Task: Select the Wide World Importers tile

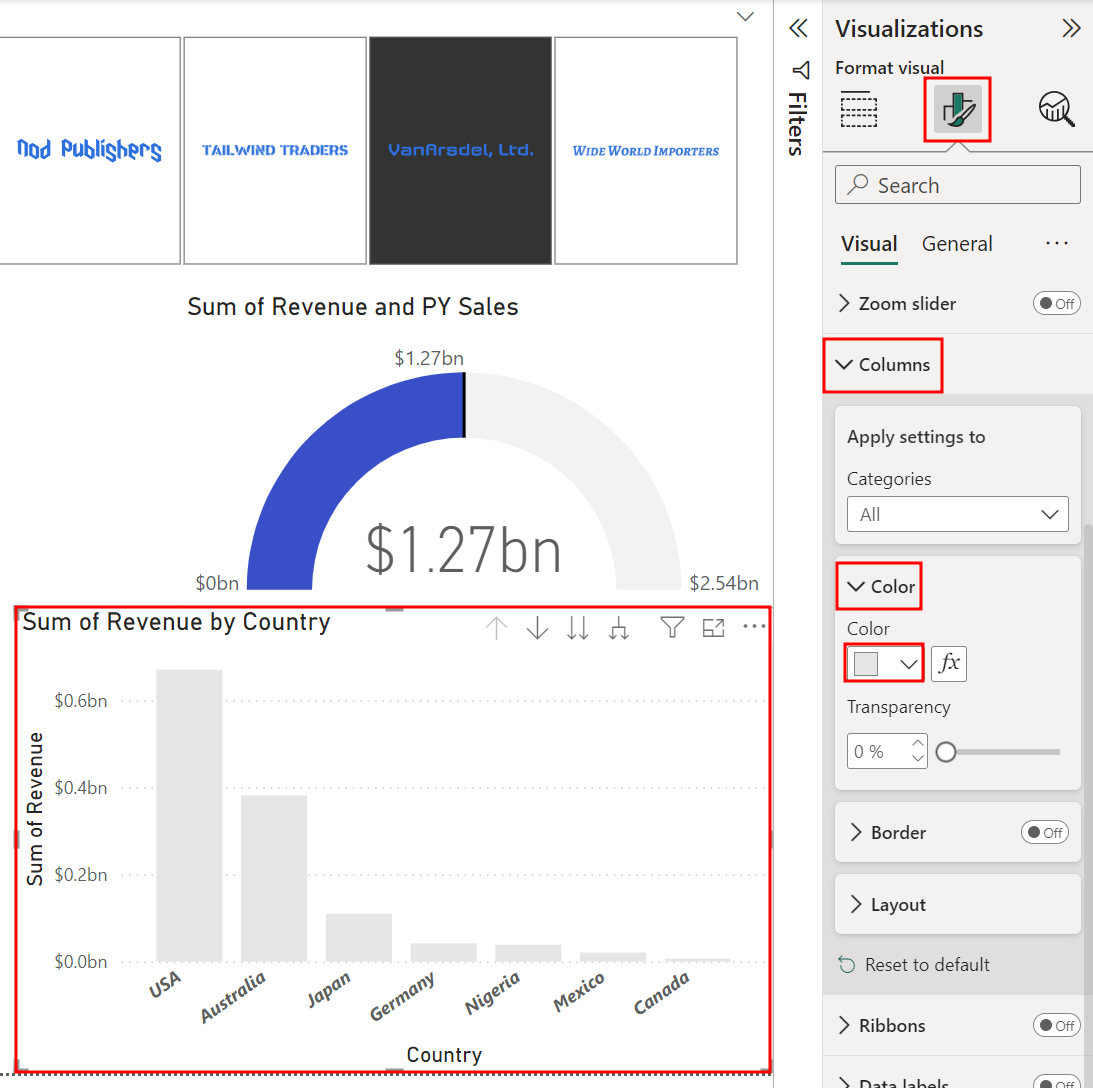Action: tap(645, 151)
